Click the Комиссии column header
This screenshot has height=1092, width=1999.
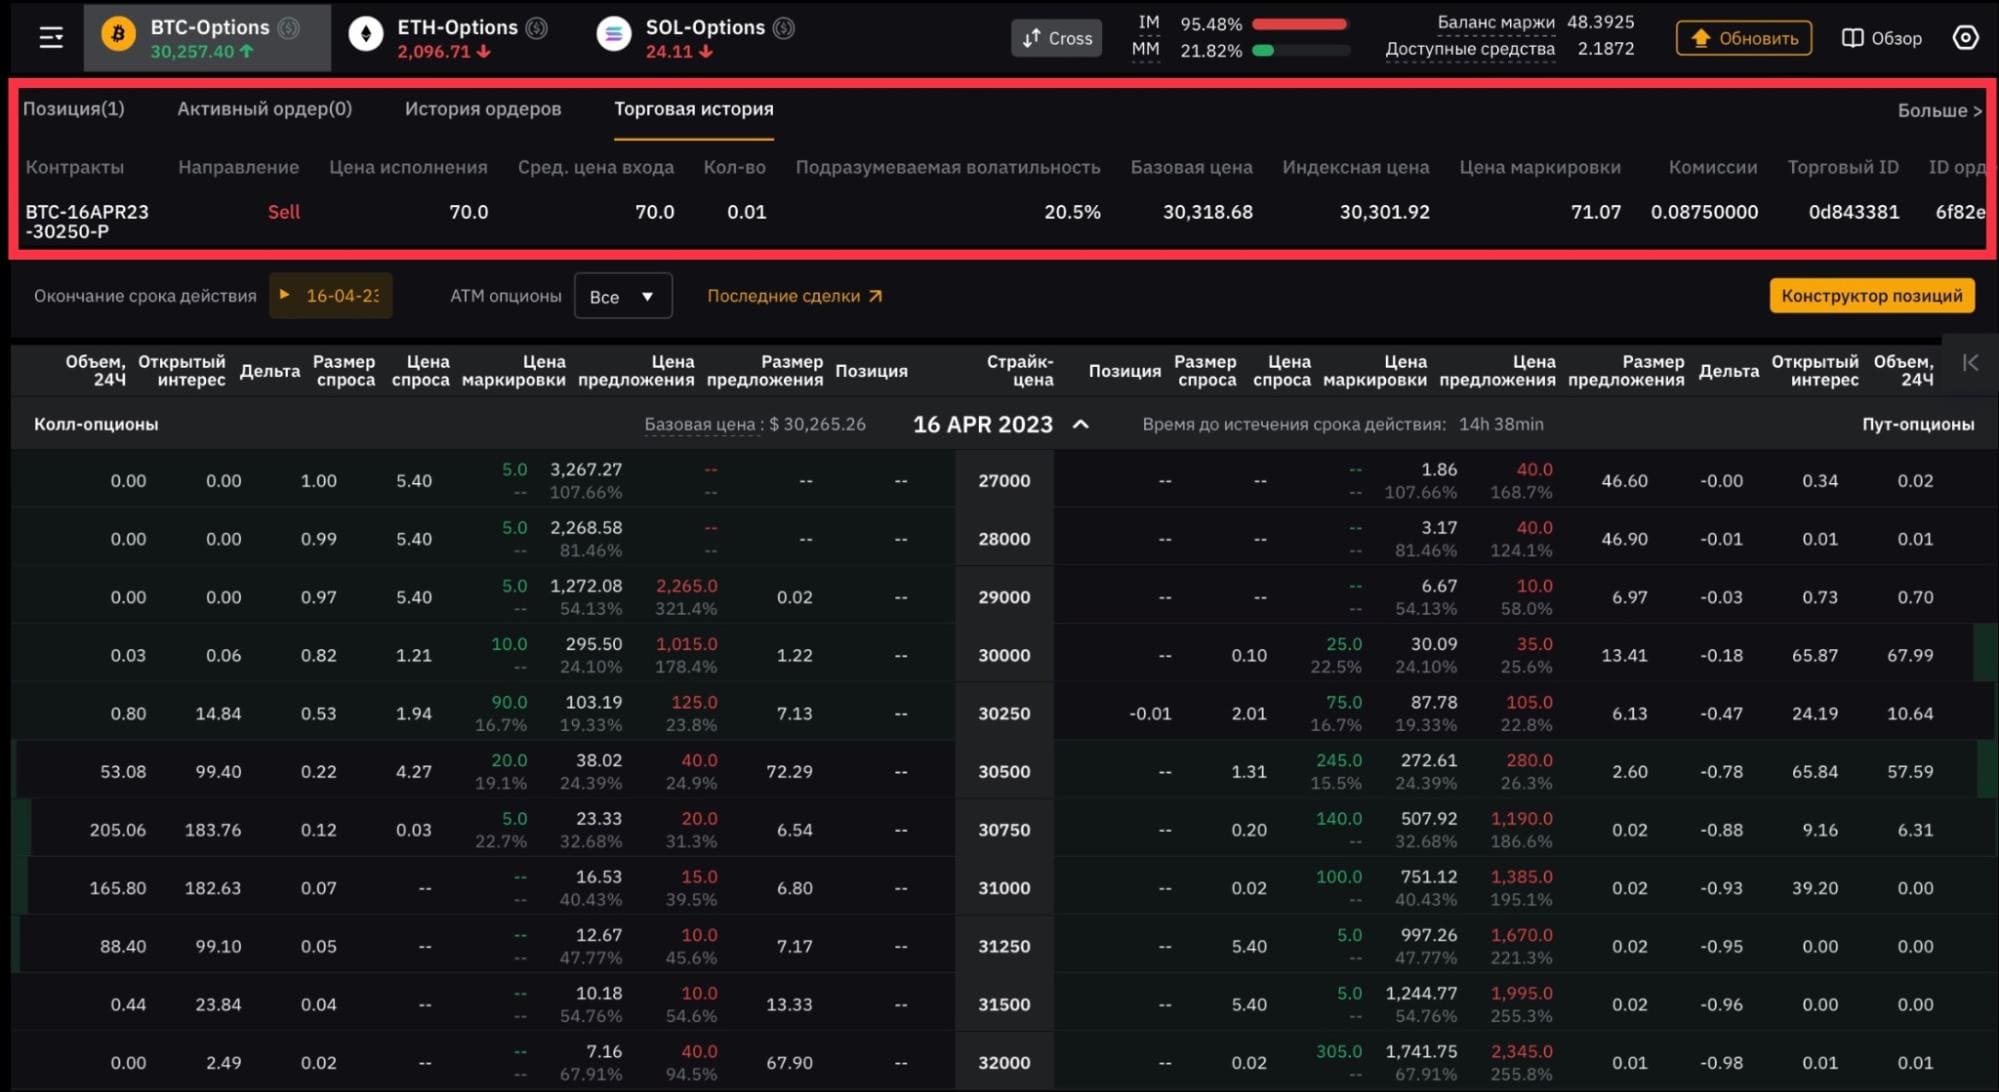click(x=1712, y=167)
